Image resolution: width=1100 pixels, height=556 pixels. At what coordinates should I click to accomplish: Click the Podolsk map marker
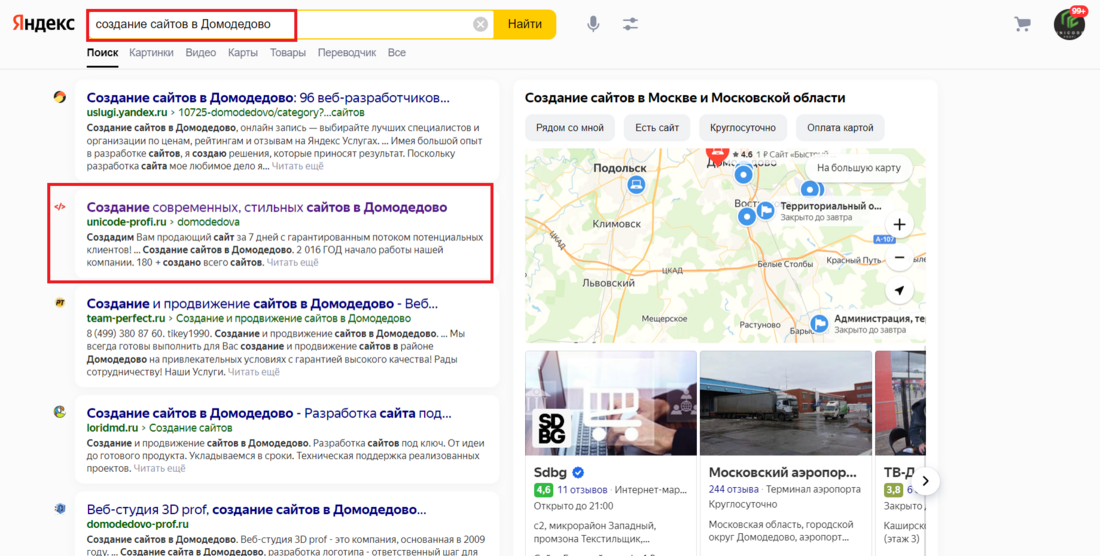pos(636,184)
